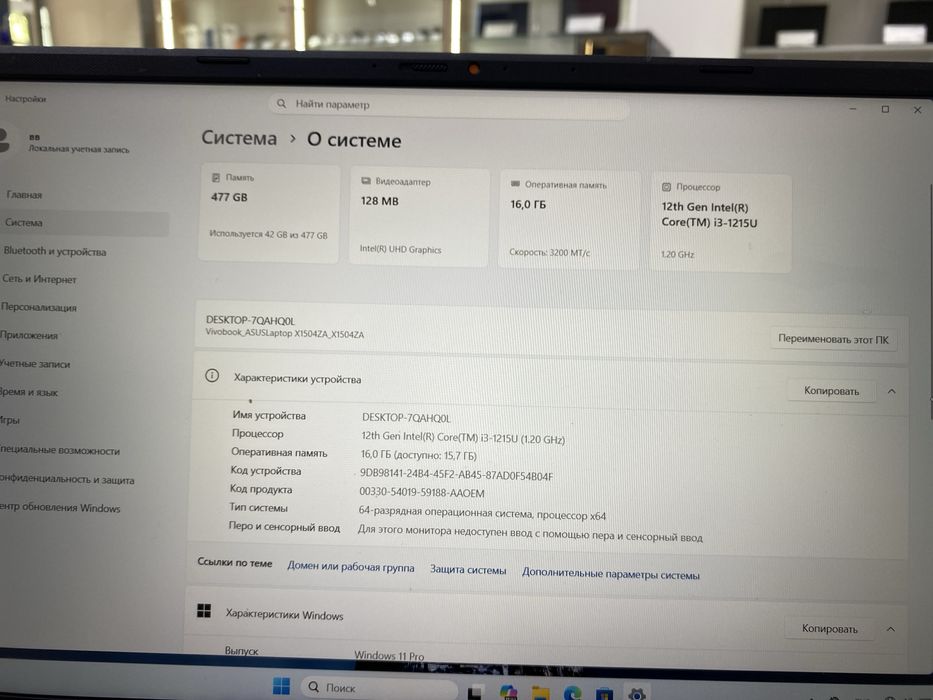This screenshot has height=700, width=933.
Task: Open the Память 477 GB card
Action: point(269,213)
